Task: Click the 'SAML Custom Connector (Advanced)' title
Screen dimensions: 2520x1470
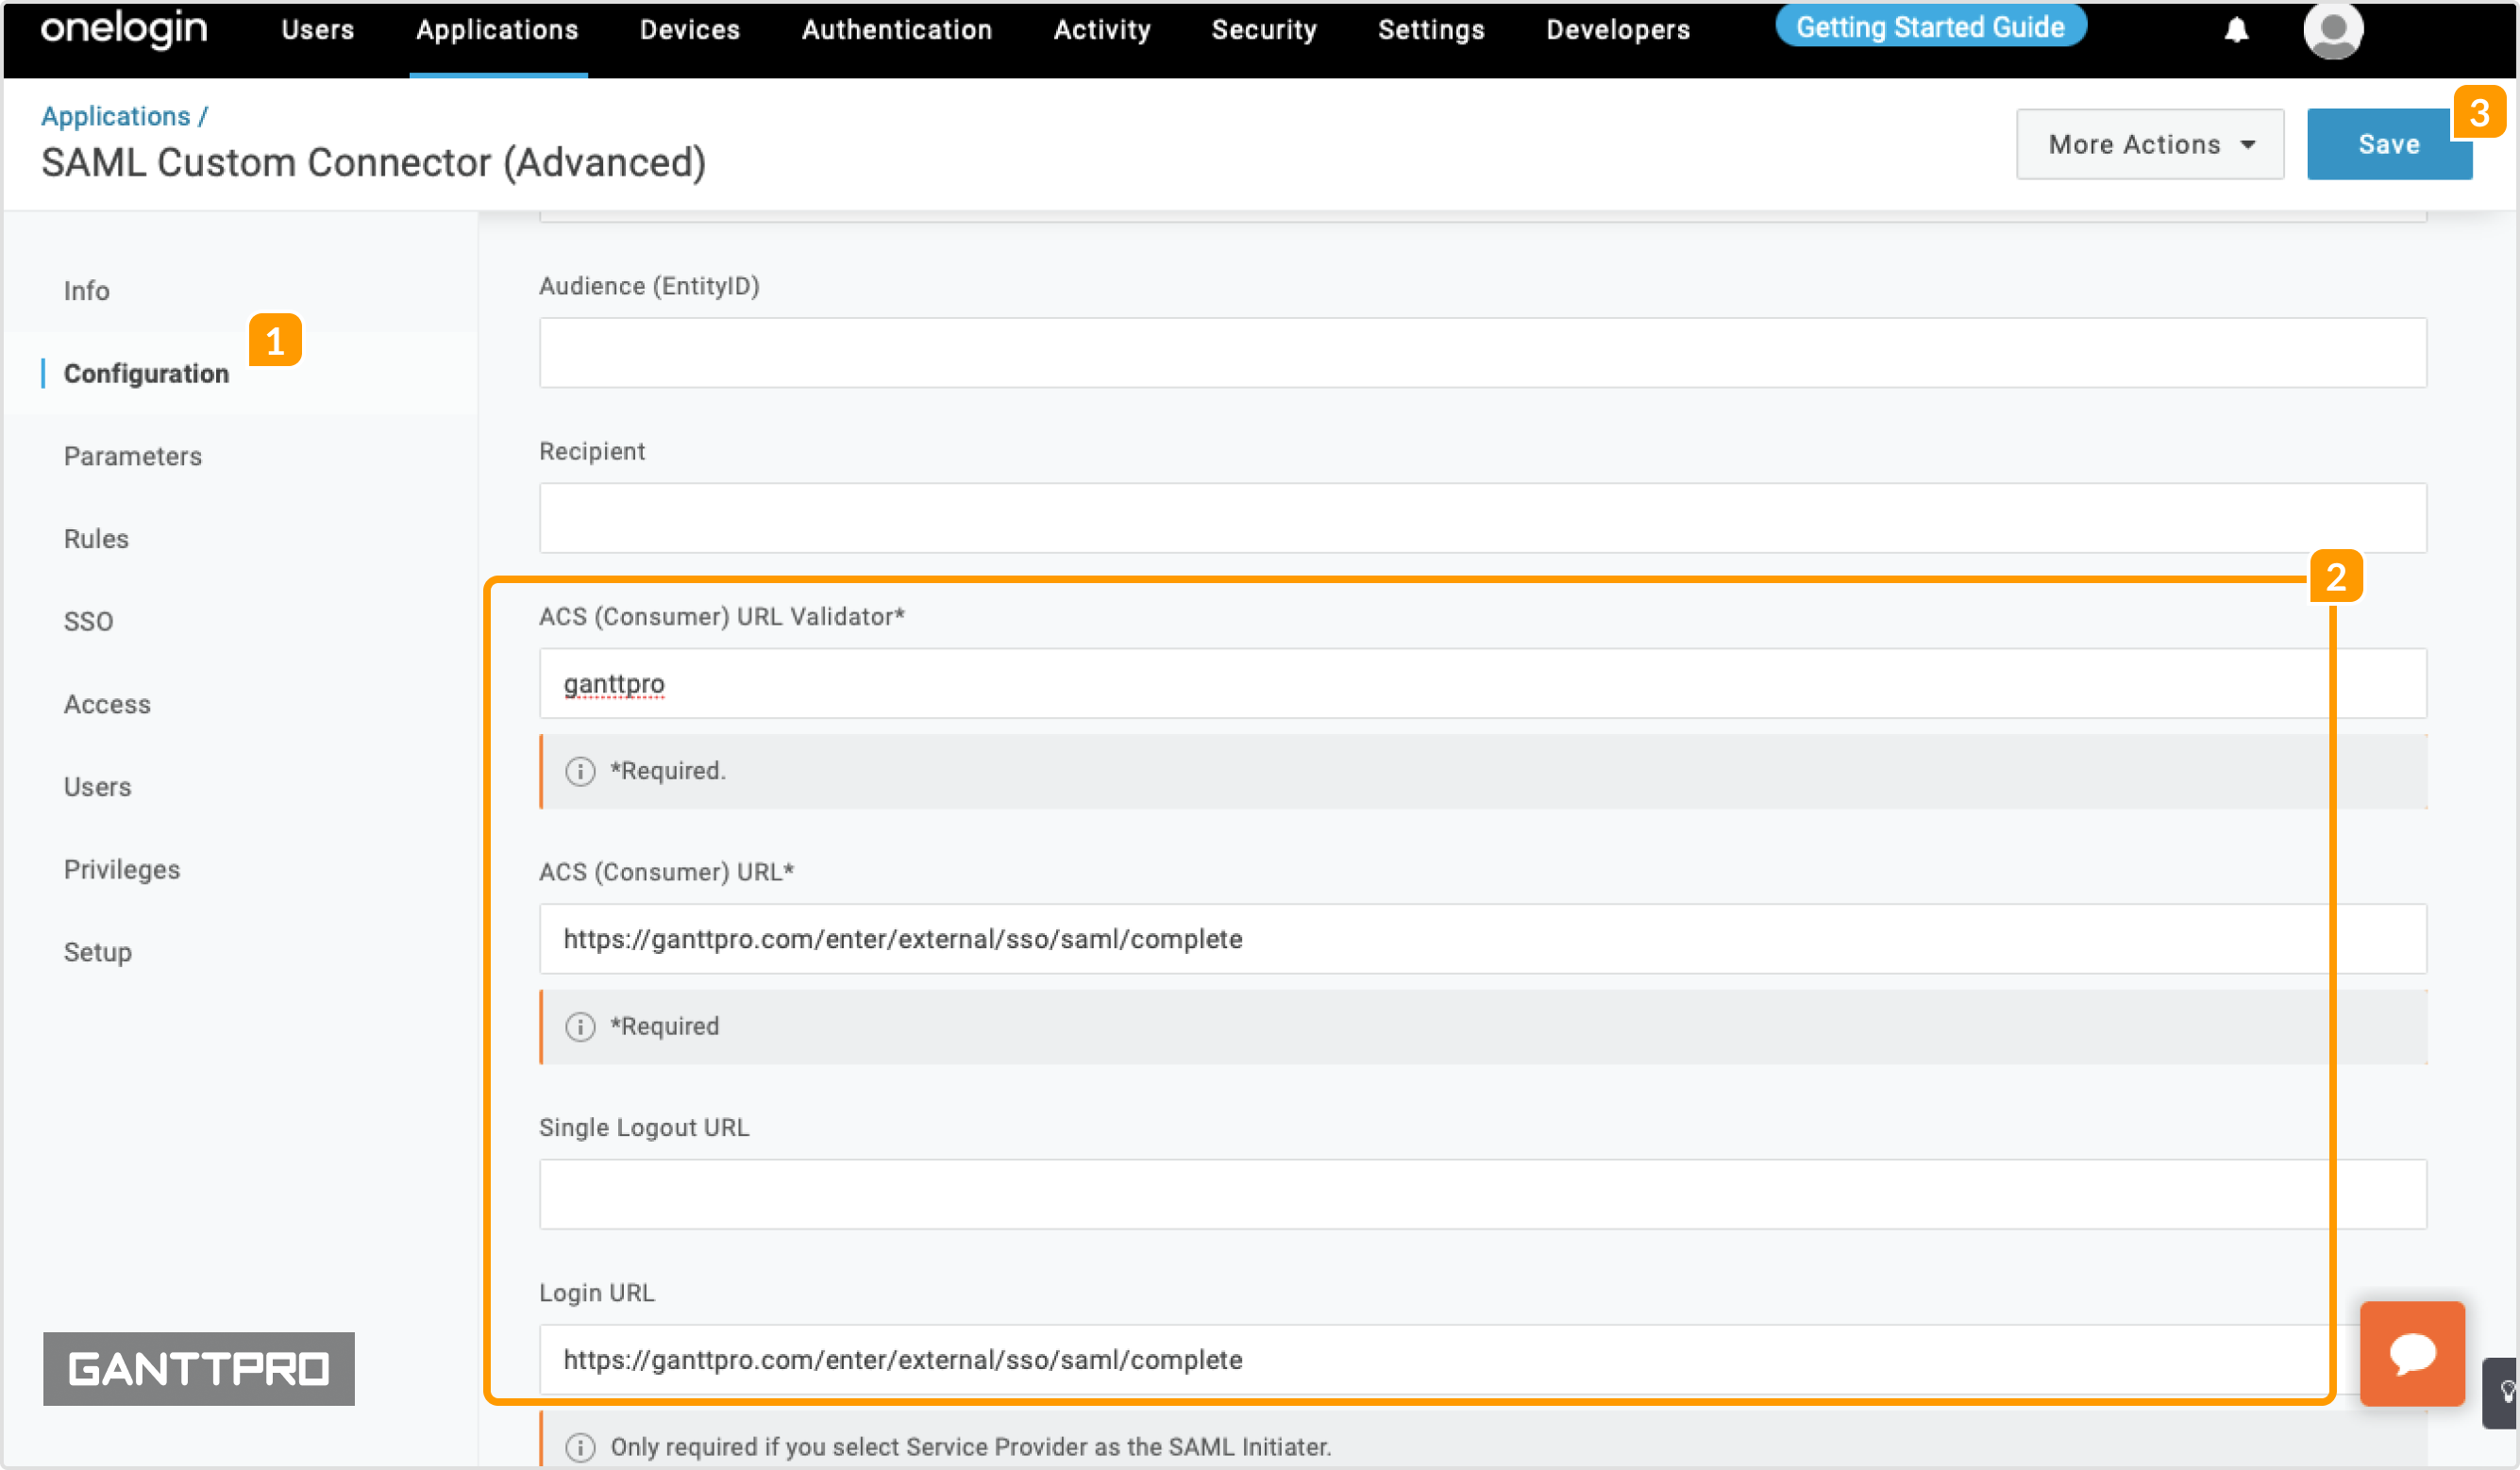Action: click(373, 162)
